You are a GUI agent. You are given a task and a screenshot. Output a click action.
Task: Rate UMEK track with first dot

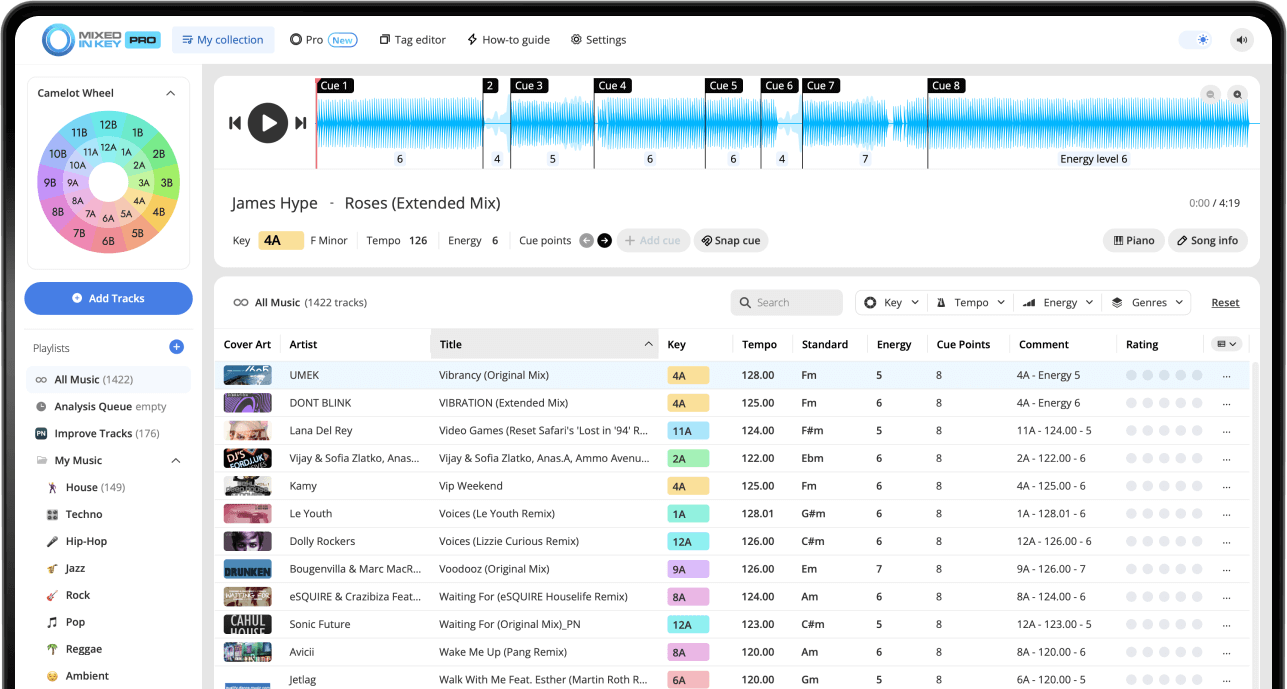pyautogui.click(x=1132, y=376)
